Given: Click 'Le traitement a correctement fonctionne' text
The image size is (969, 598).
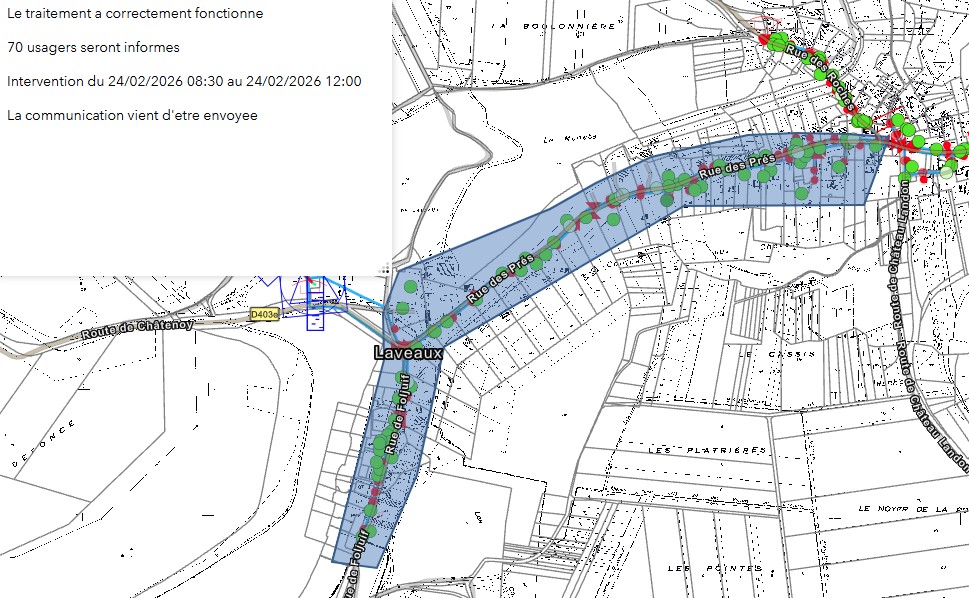Looking at the screenshot, I should coord(135,14).
